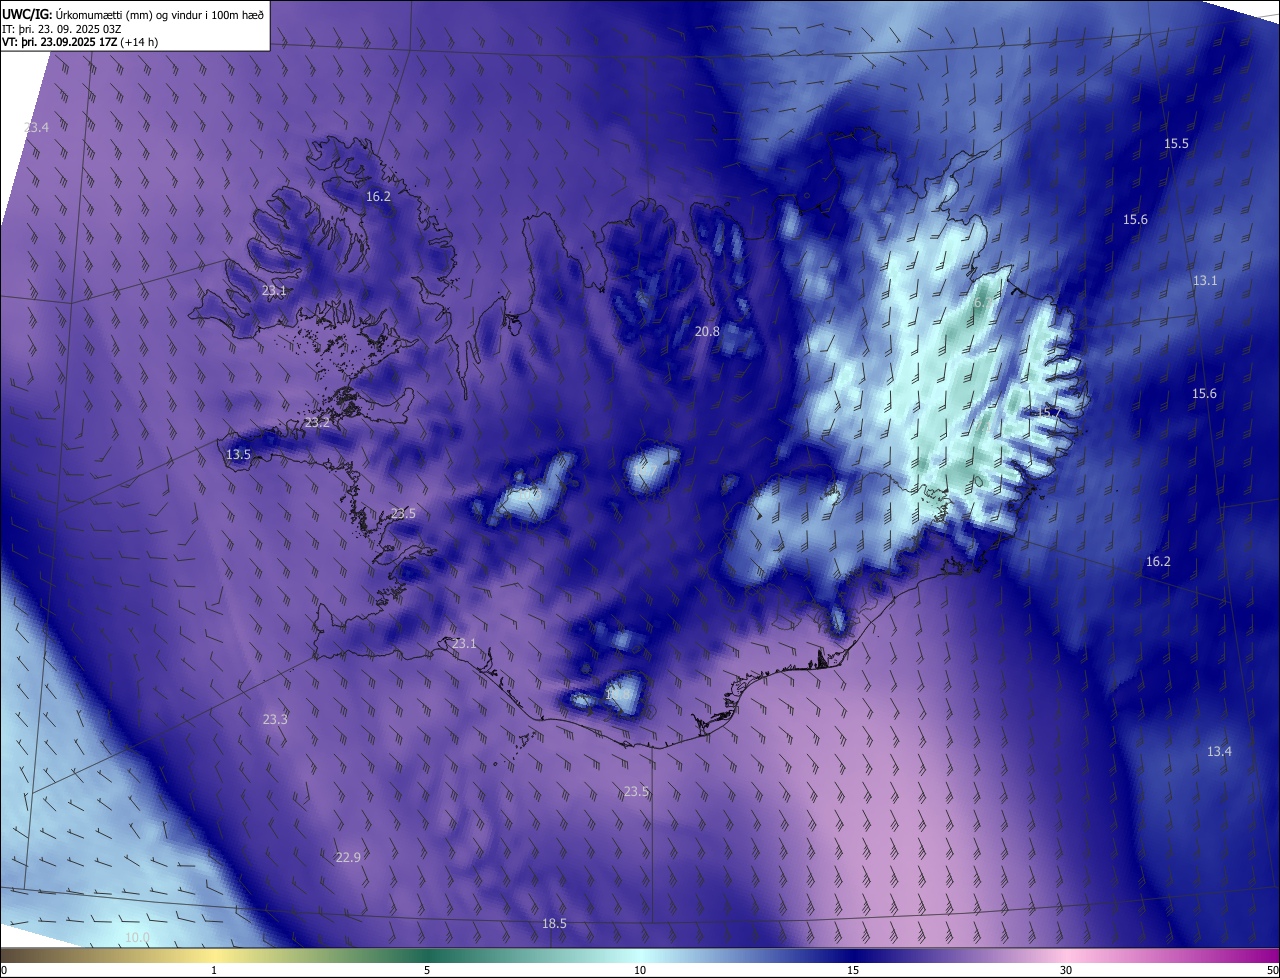
Task: Click the colour scale above the '15' tick
Action: click(853, 955)
